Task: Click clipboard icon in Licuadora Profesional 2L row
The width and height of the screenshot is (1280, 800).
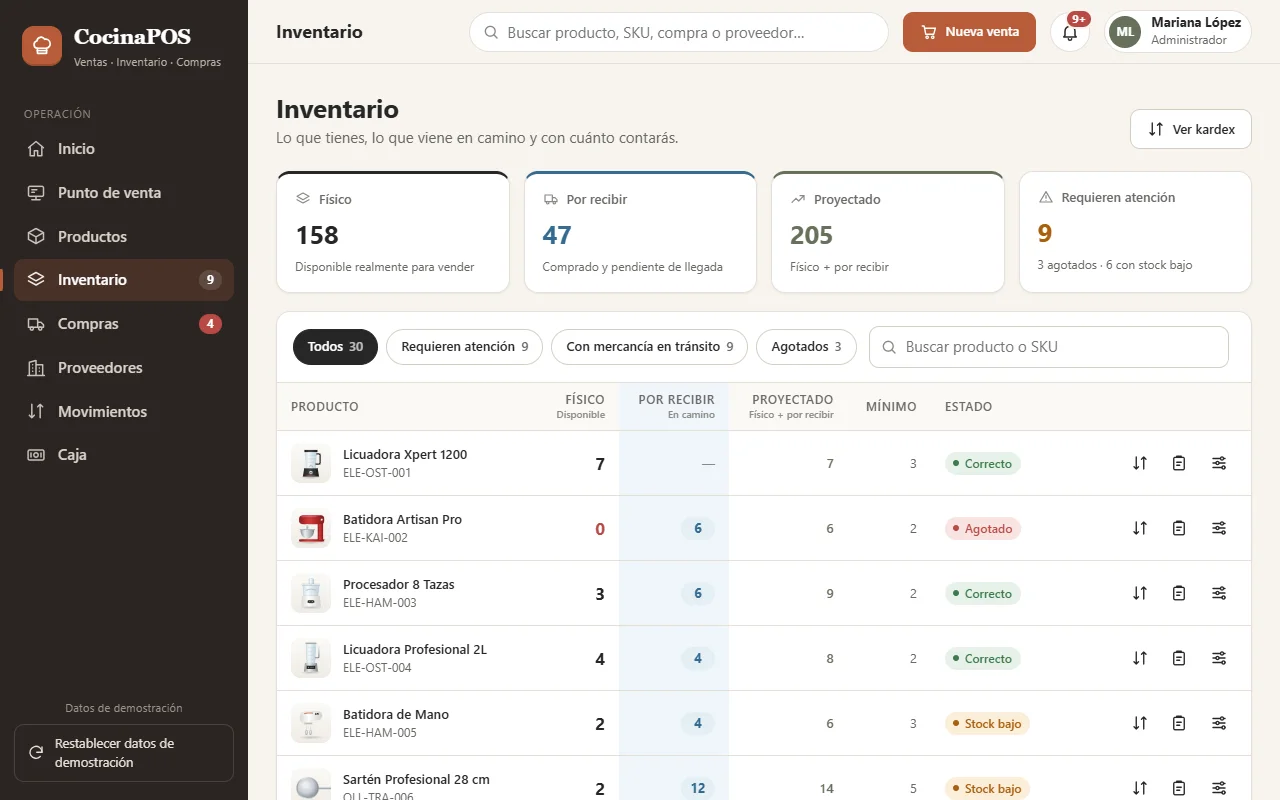Action: coord(1179,658)
